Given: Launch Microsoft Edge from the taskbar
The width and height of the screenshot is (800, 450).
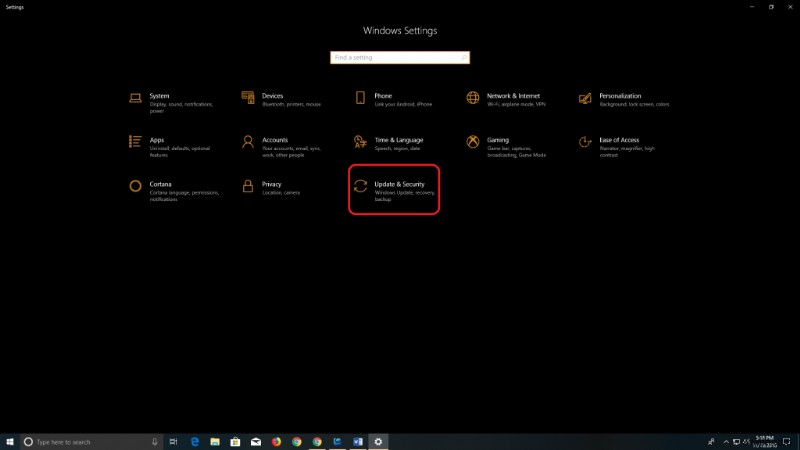Looking at the screenshot, I should 194,442.
